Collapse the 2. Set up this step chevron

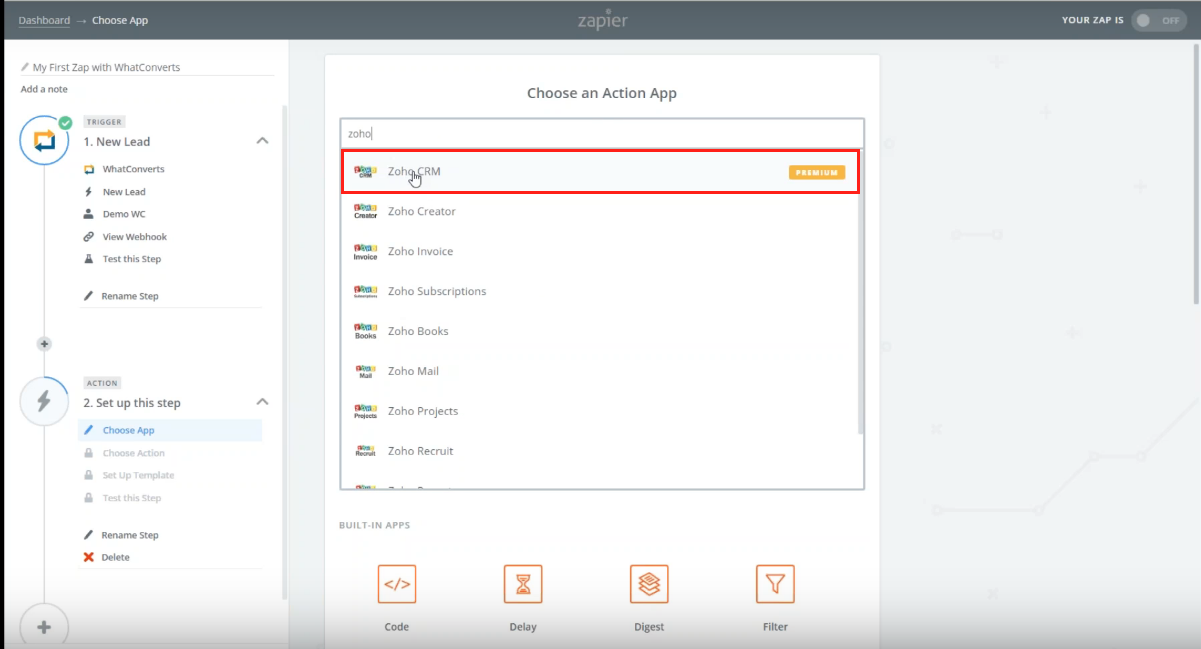[x=262, y=402]
